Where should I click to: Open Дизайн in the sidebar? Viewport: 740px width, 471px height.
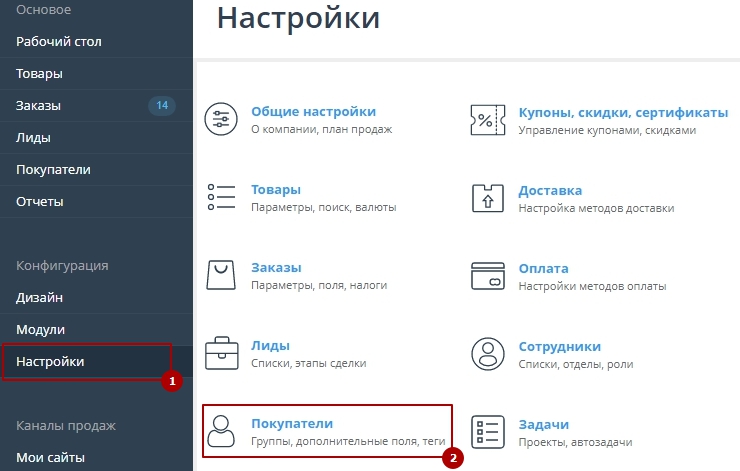(x=39, y=297)
